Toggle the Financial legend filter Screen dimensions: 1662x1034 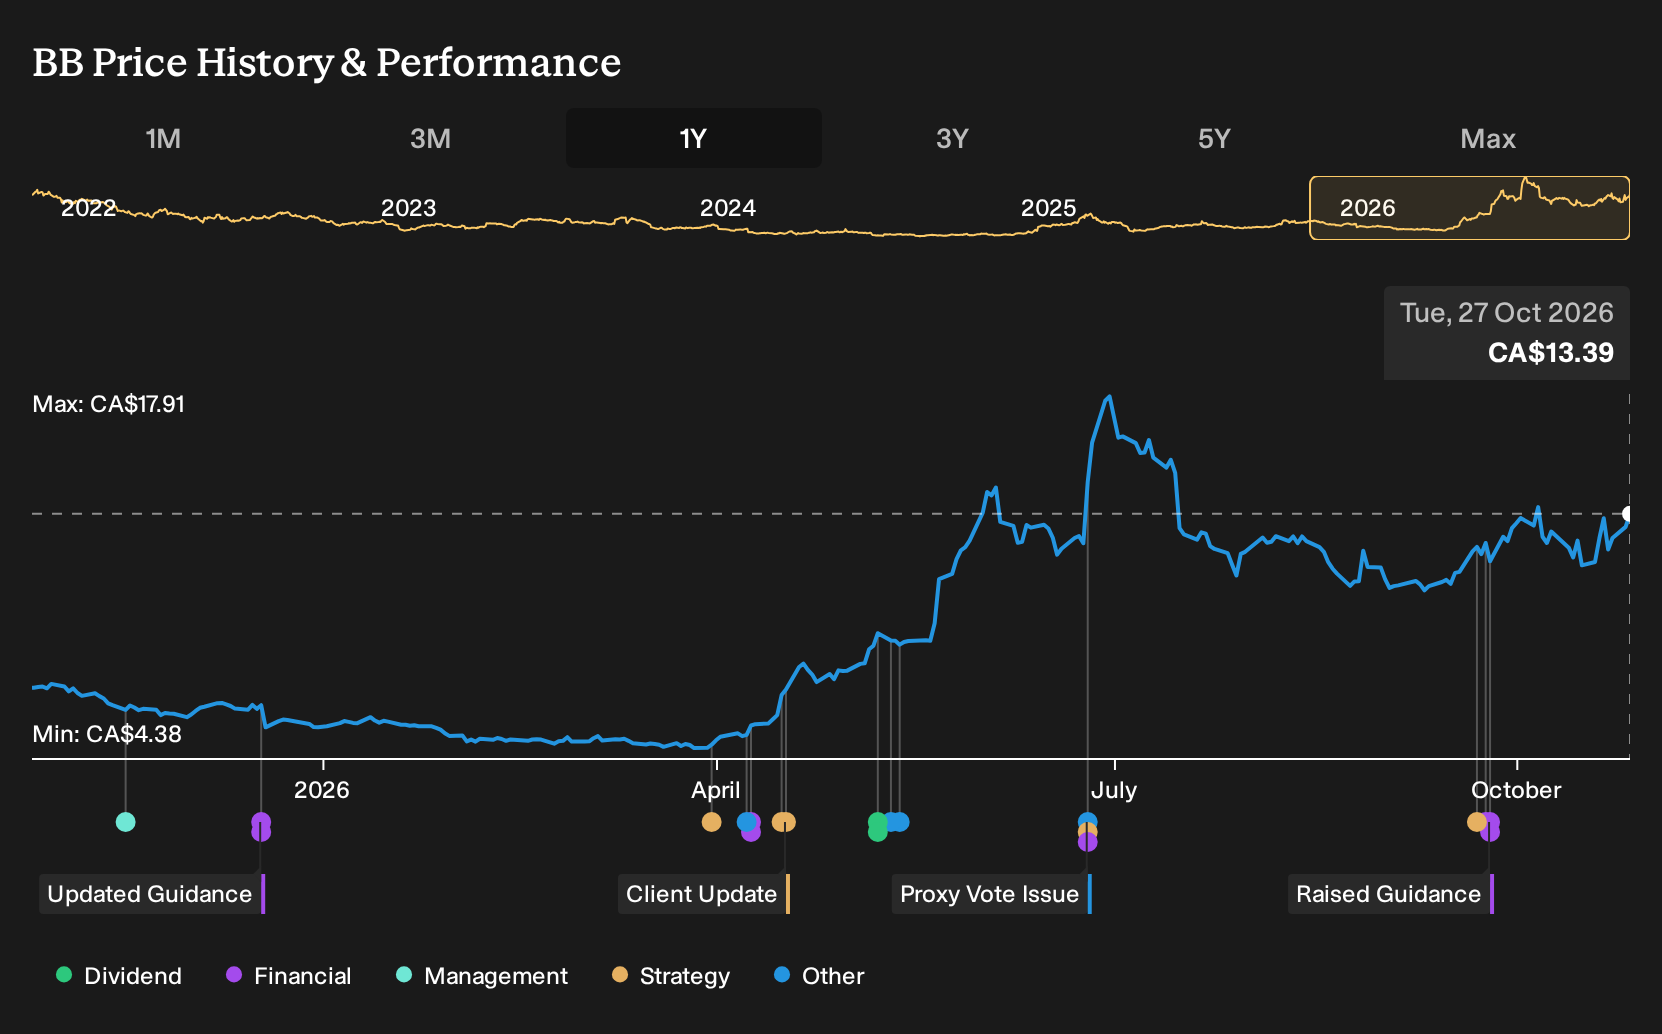pyautogui.click(x=289, y=976)
